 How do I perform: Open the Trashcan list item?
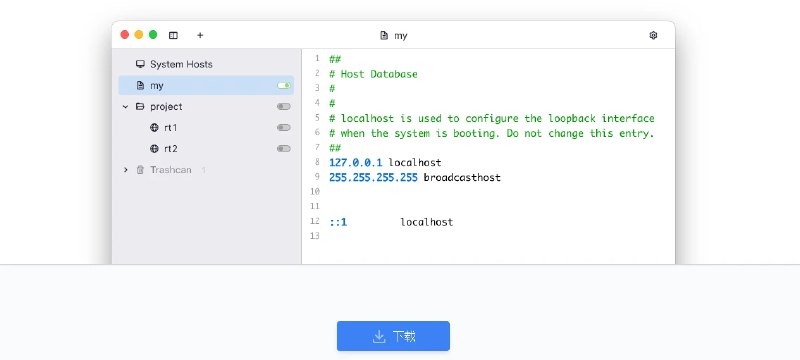[206, 170]
